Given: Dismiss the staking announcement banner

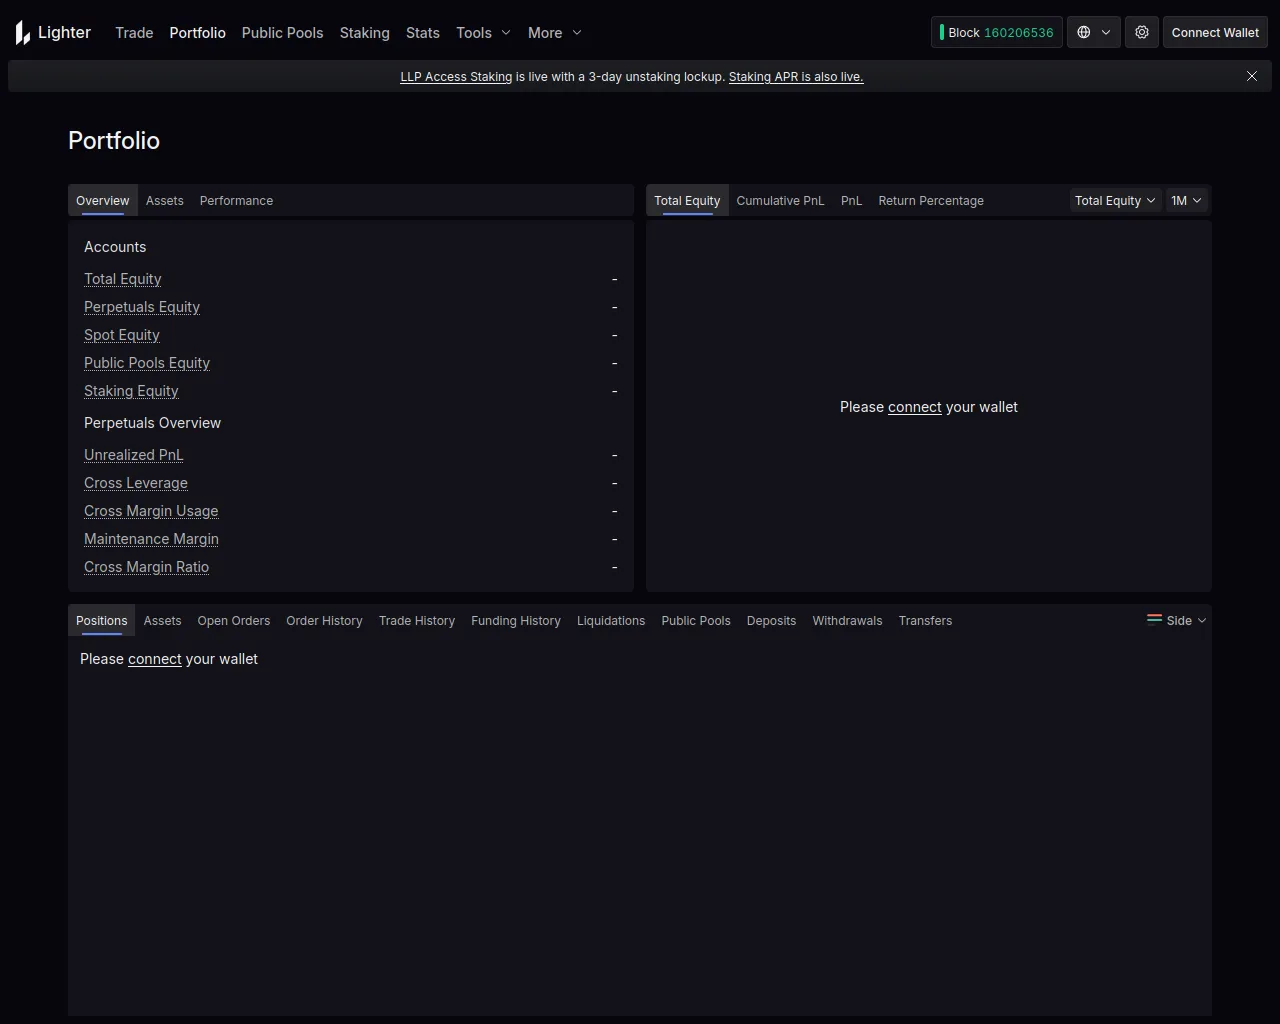Looking at the screenshot, I should click(x=1251, y=76).
